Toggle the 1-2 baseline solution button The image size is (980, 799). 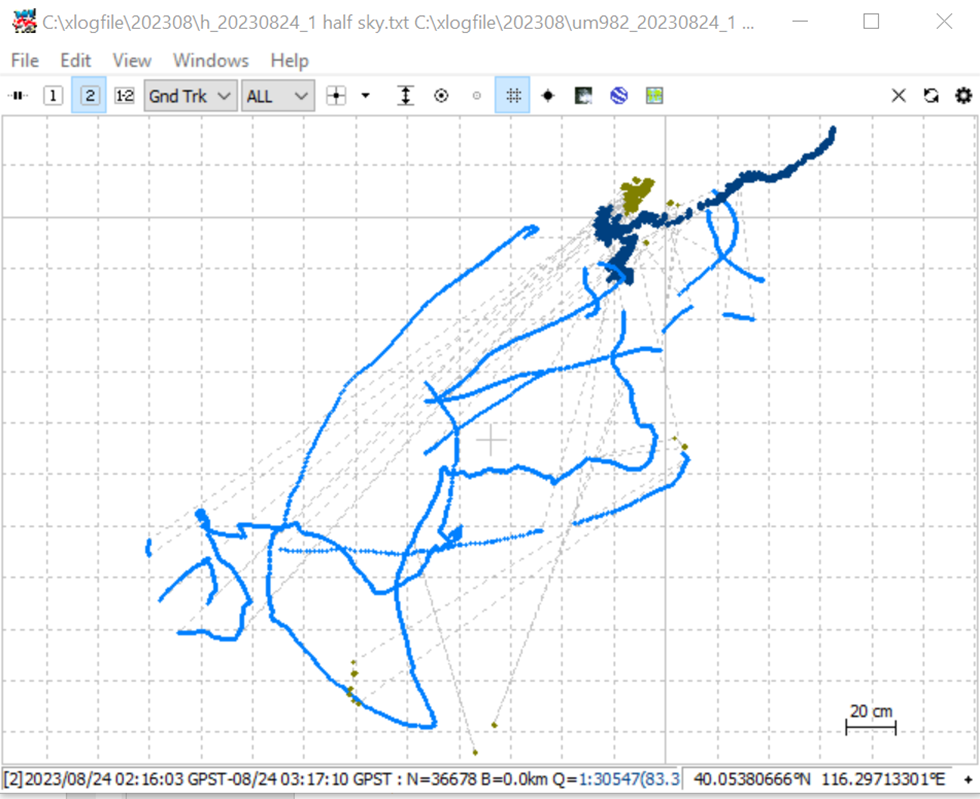pyautogui.click(x=124, y=96)
